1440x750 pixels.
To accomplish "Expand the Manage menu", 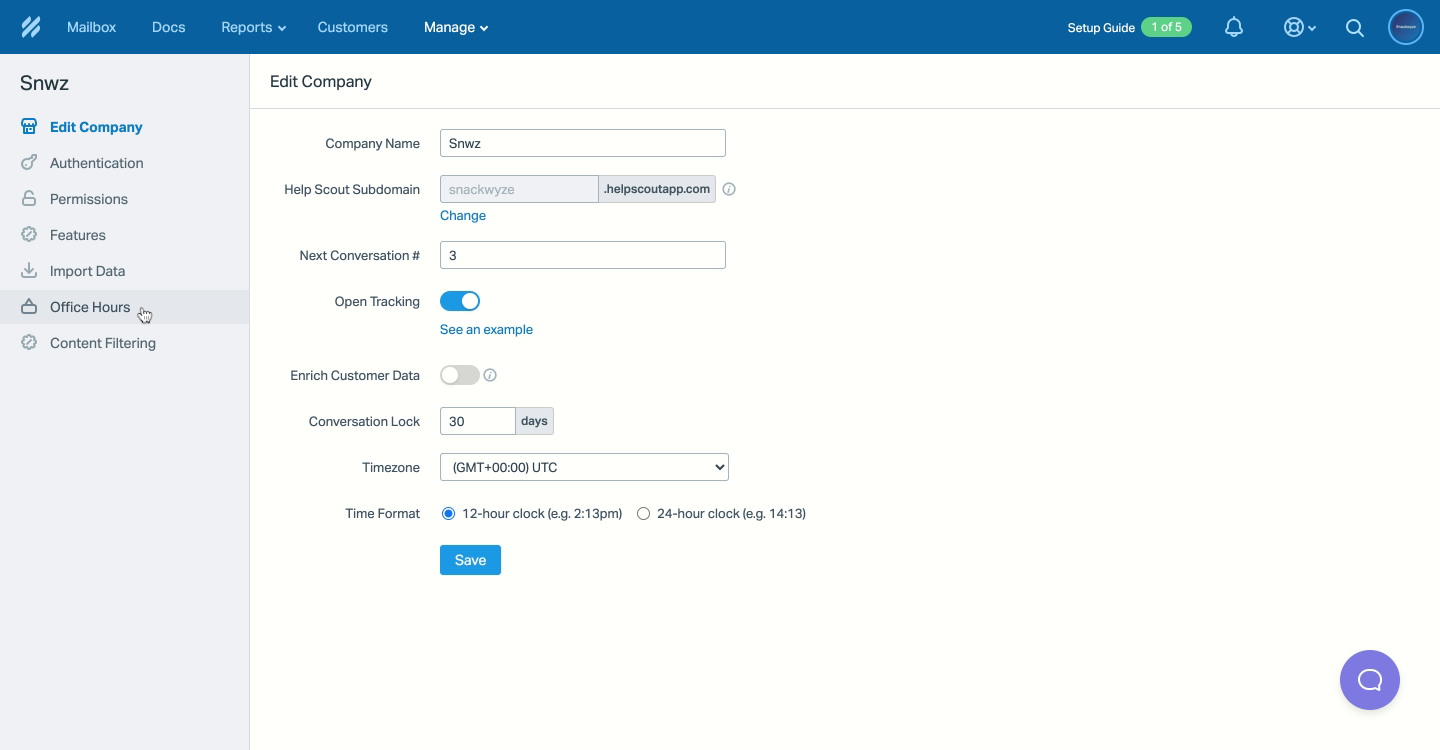I will coord(456,27).
